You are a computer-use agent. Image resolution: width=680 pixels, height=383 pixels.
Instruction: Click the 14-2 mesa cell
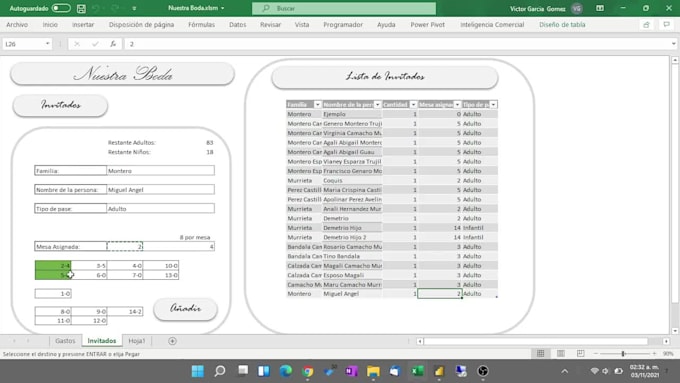pyautogui.click(x=125, y=311)
